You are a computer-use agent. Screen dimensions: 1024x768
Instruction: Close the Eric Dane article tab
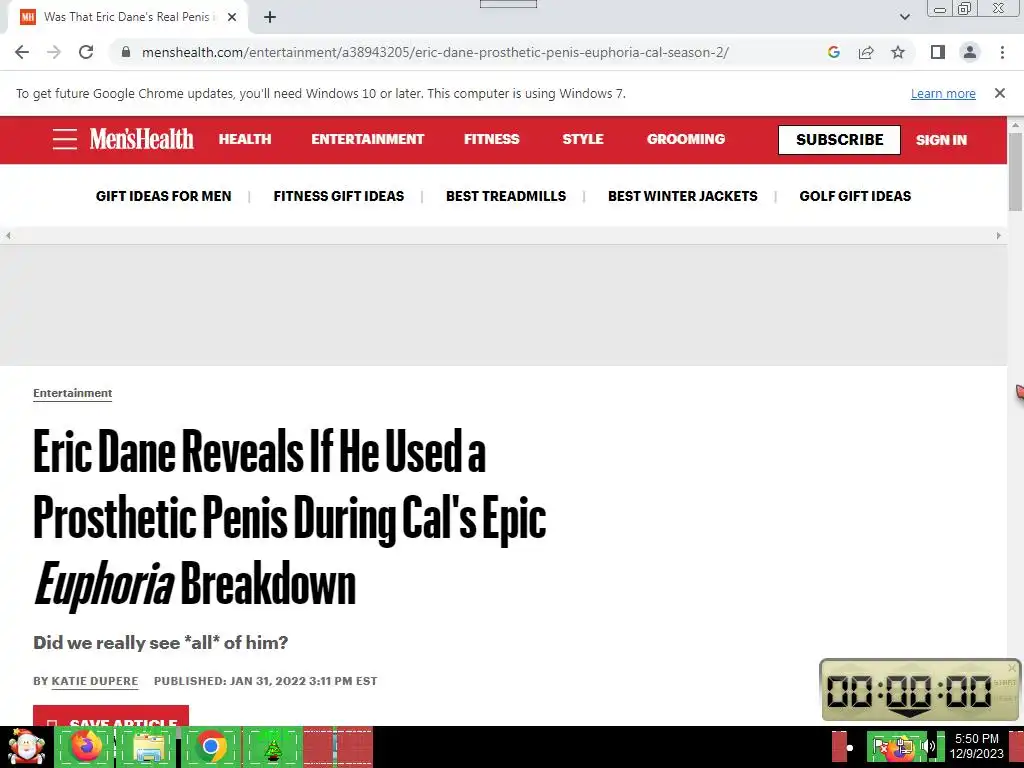[232, 17]
